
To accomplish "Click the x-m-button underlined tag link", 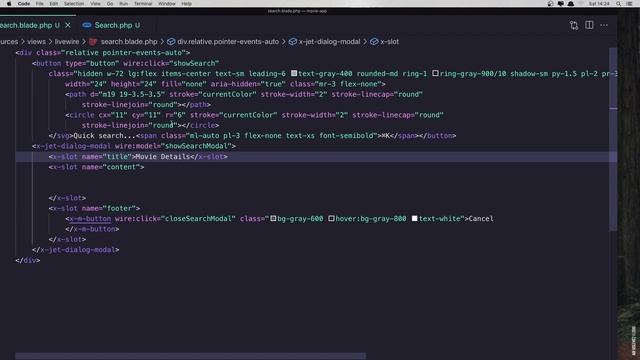I will pyautogui.click(x=90, y=219).
